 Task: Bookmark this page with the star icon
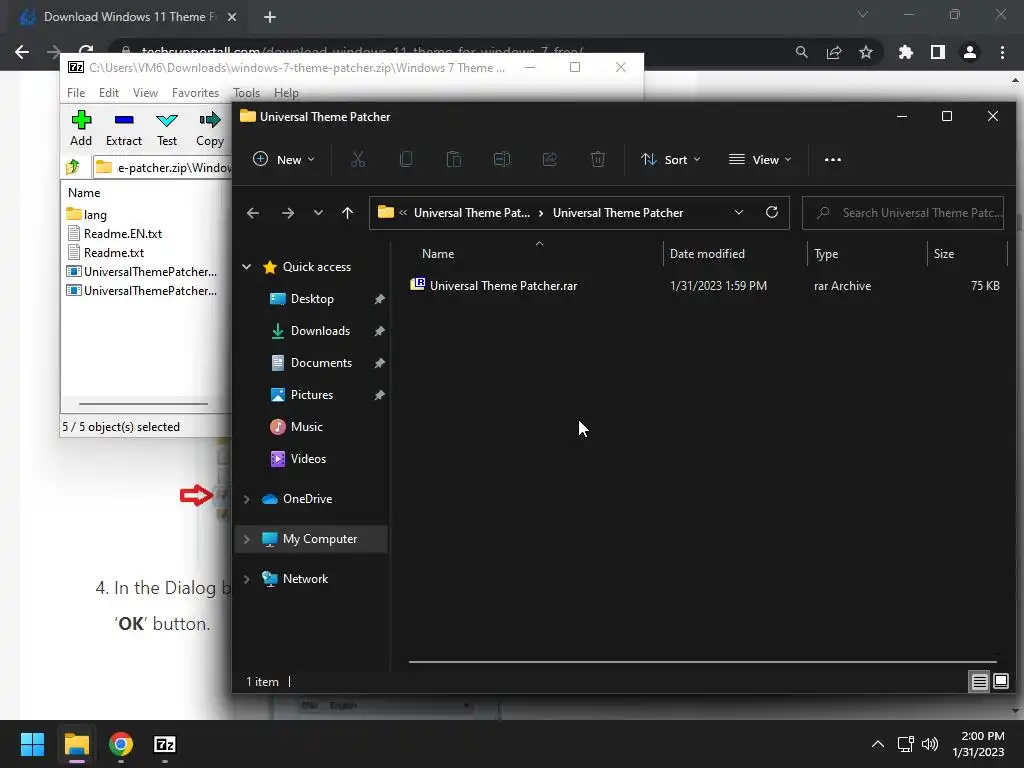(866, 52)
